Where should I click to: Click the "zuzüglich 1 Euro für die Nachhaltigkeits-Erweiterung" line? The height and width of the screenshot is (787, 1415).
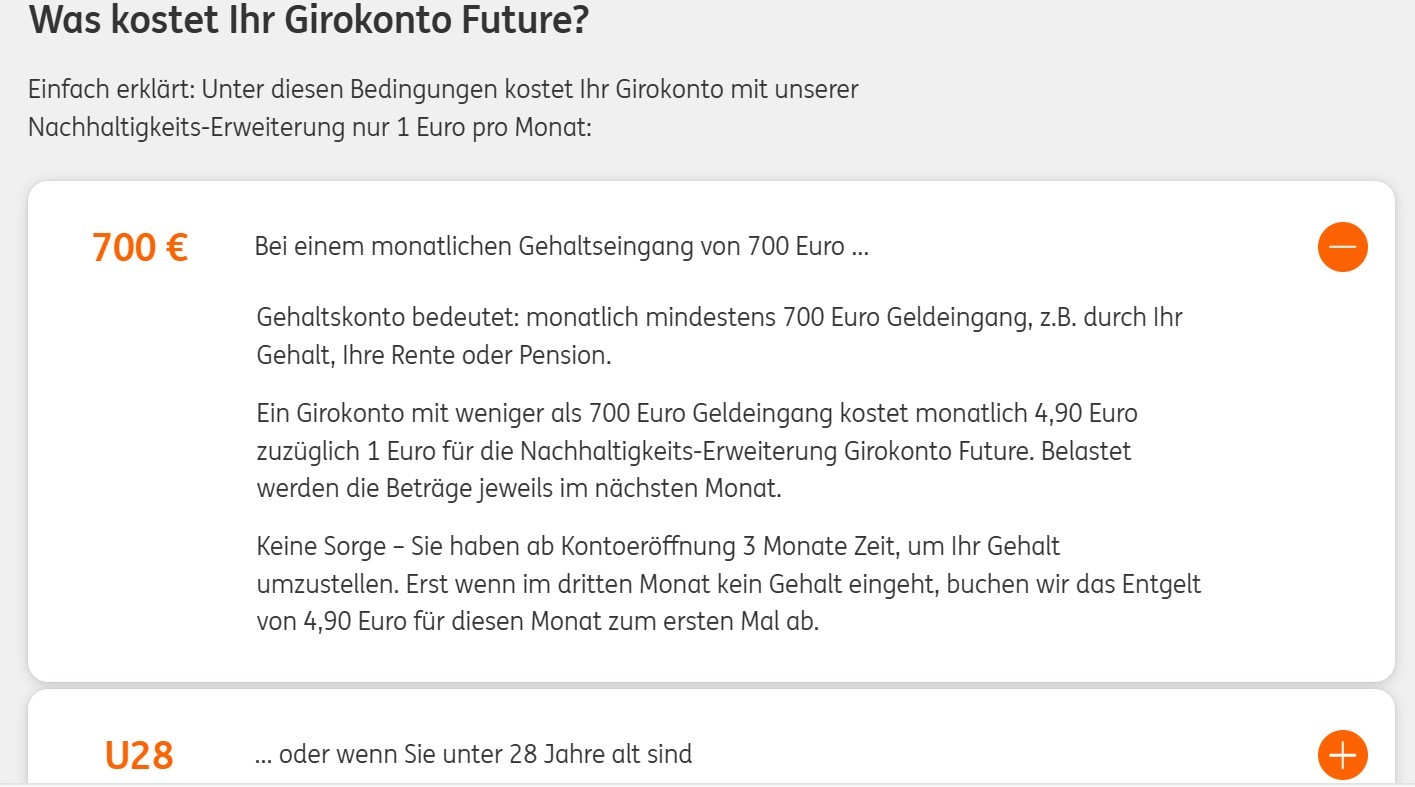coord(694,451)
